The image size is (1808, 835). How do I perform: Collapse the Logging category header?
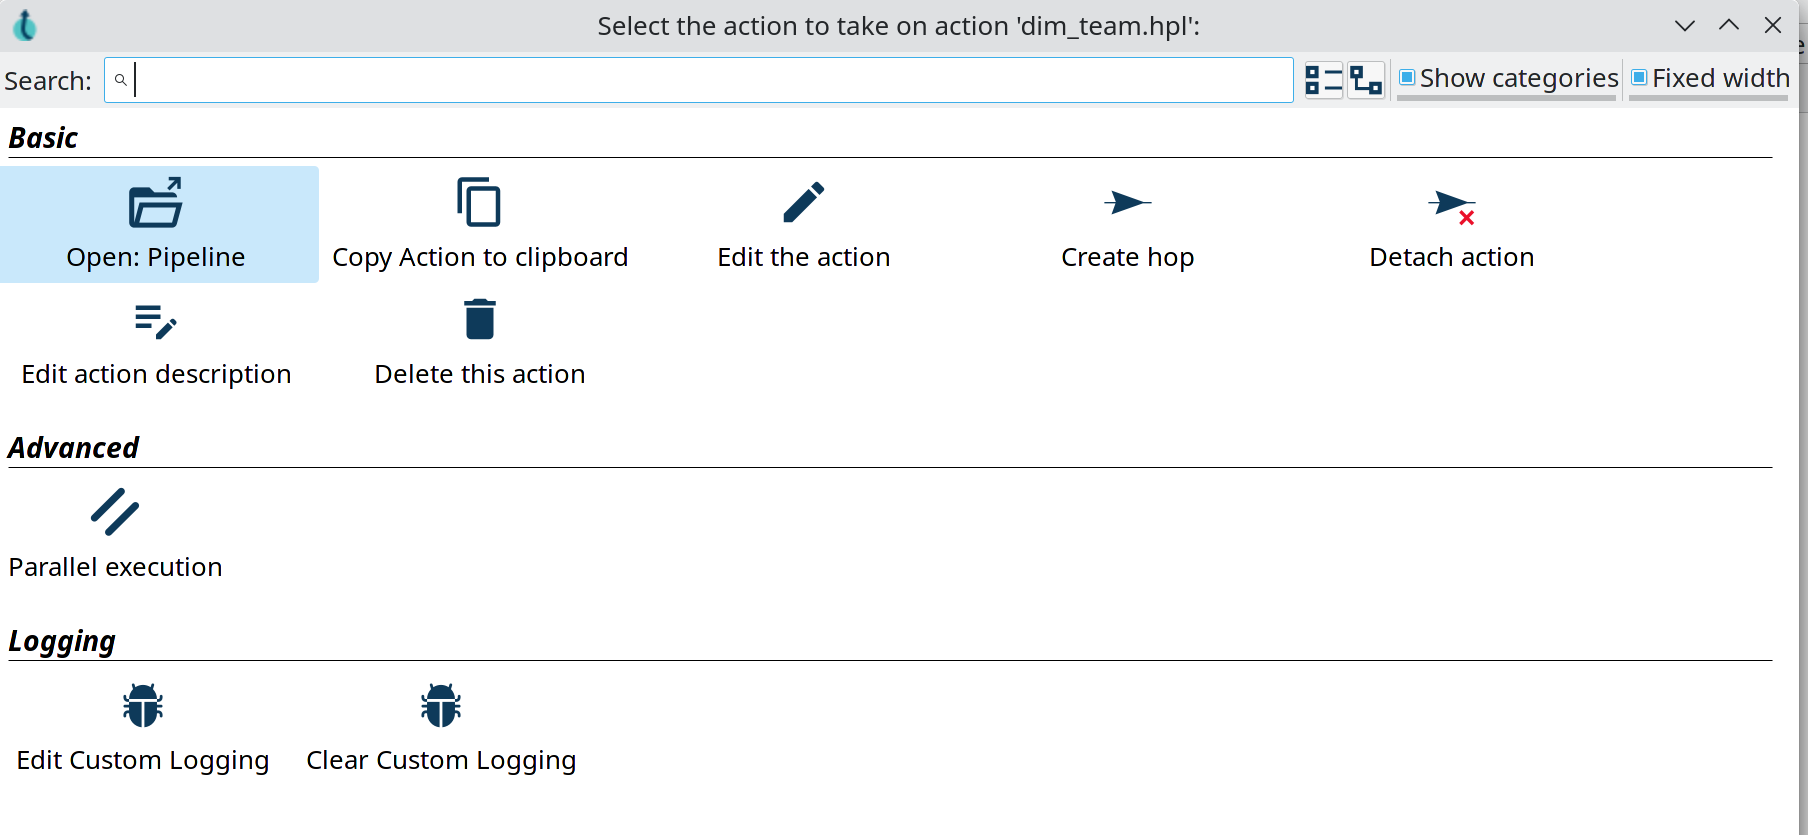pyautogui.click(x=62, y=641)
